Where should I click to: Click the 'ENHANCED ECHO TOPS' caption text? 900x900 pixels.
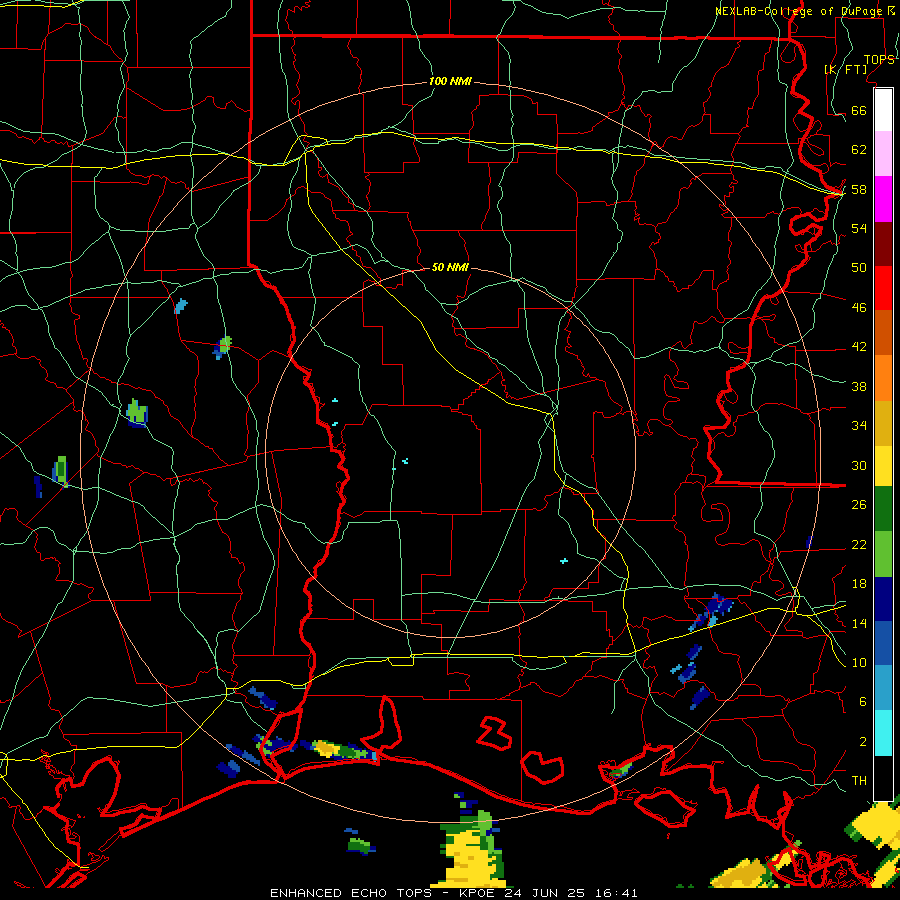[x=351, y=893]
